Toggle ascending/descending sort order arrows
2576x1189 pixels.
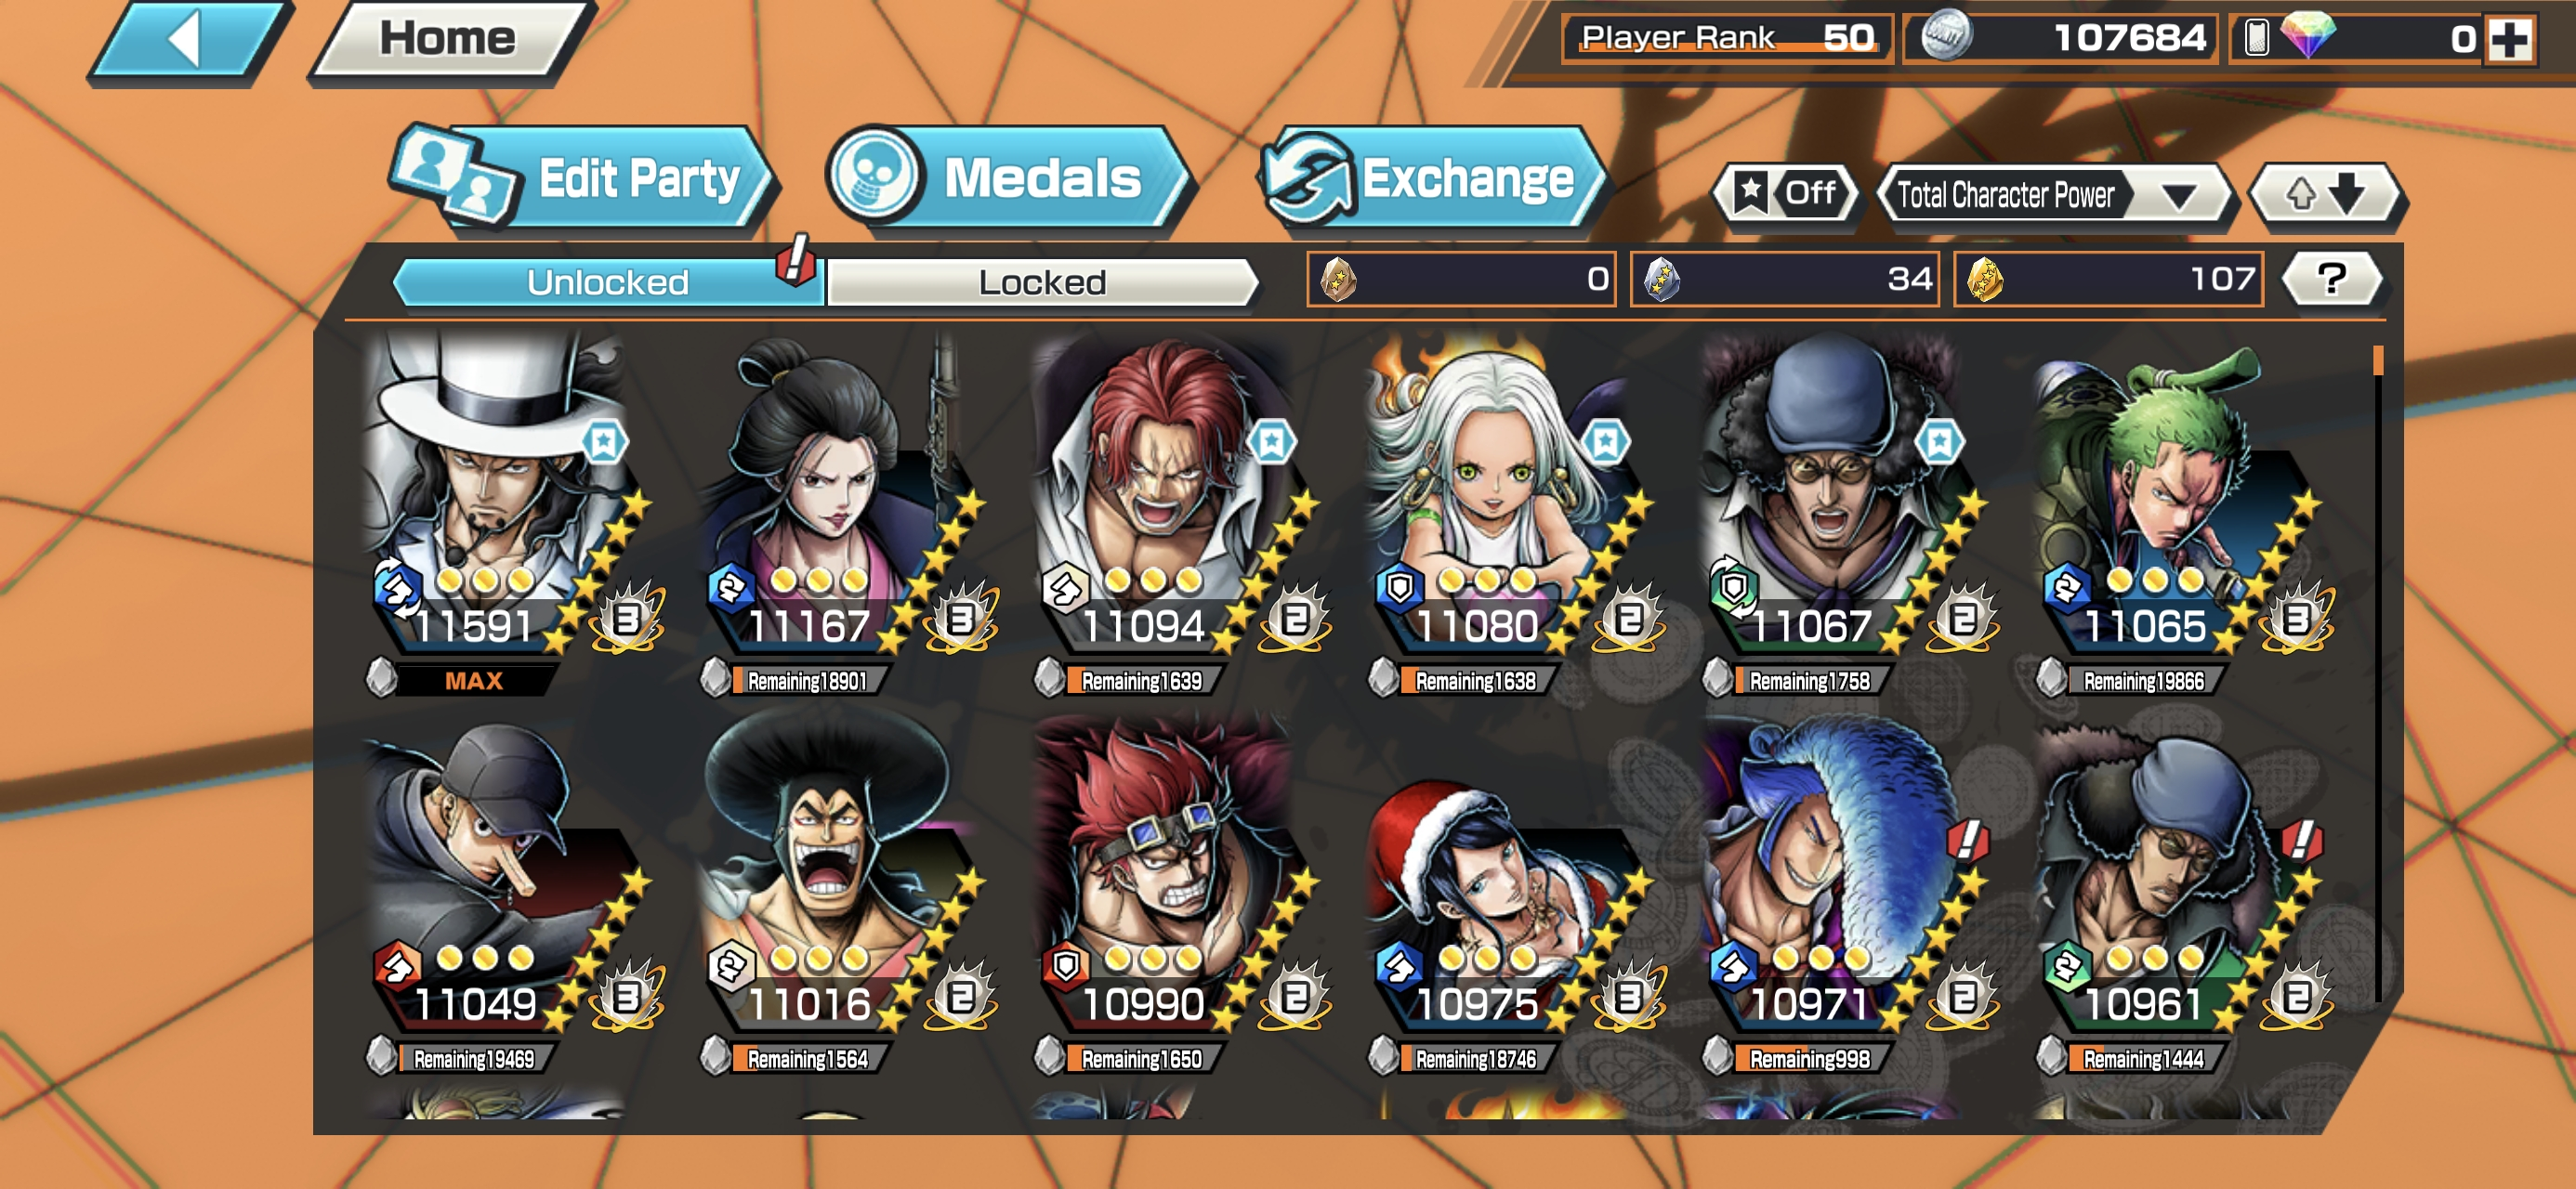coord(2326,193)
